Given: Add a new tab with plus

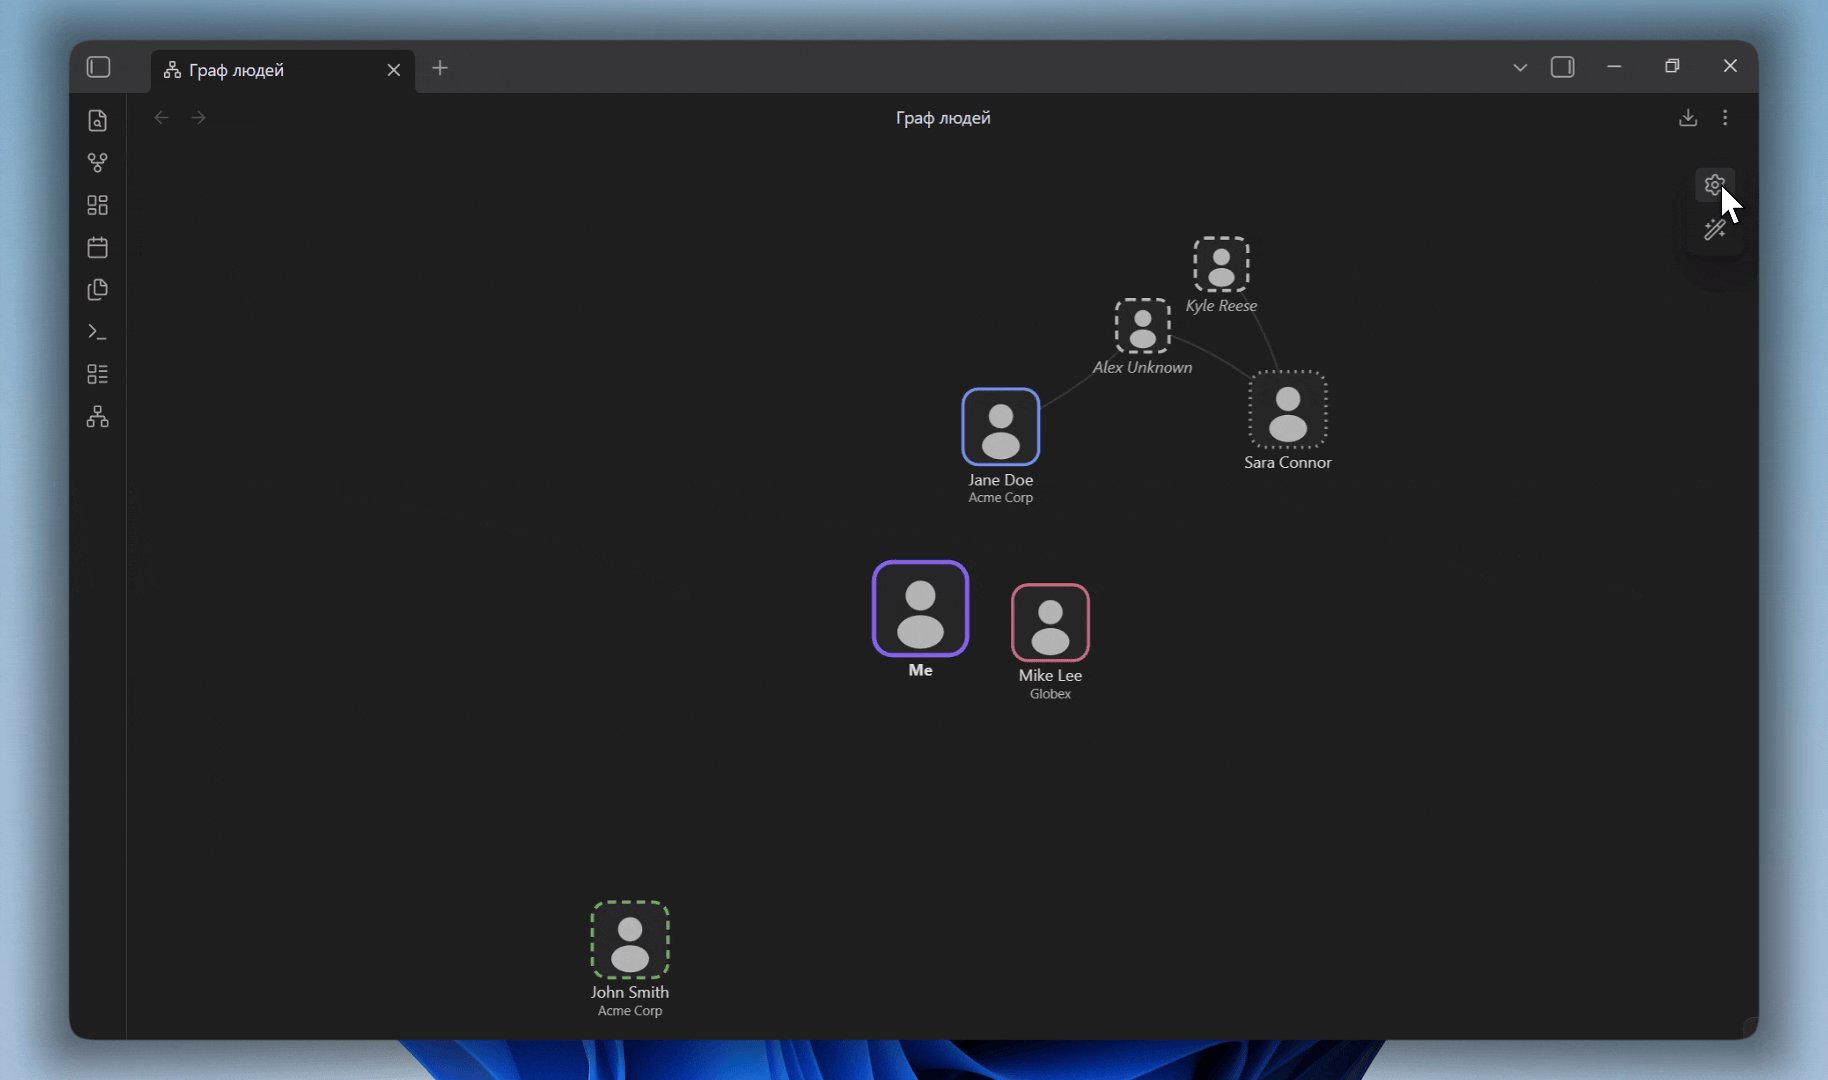Looking at the screenshot, I should 440,68.
